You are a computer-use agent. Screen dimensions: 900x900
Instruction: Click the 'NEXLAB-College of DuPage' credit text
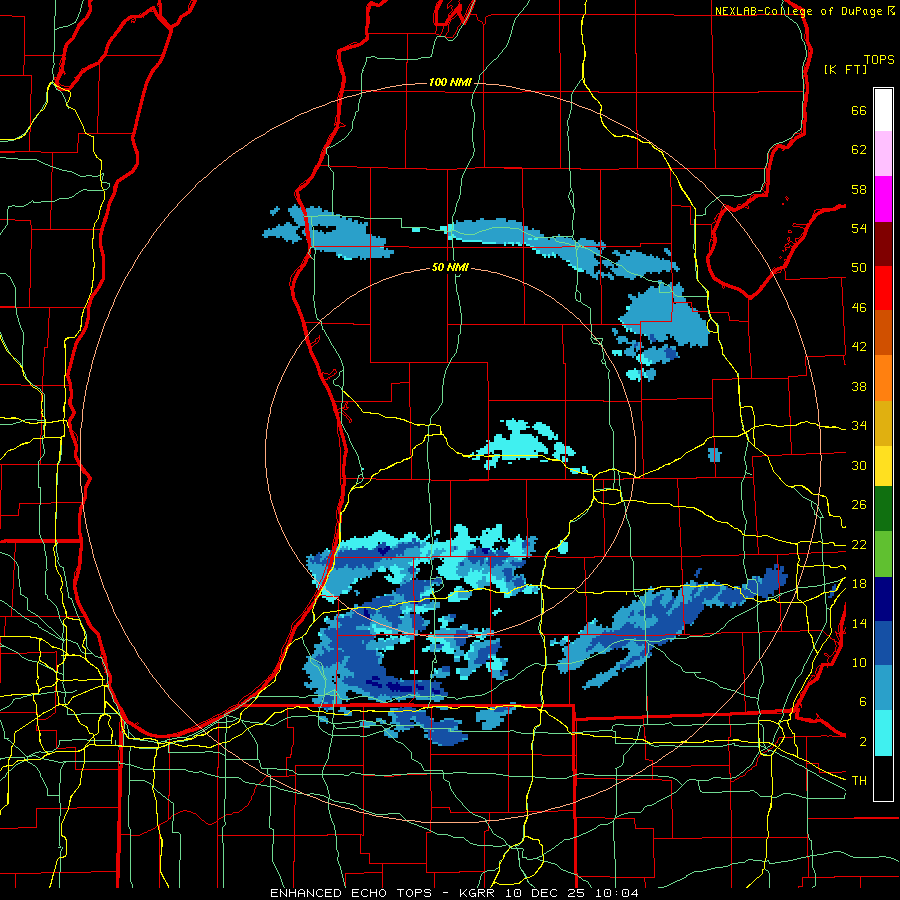798,11
